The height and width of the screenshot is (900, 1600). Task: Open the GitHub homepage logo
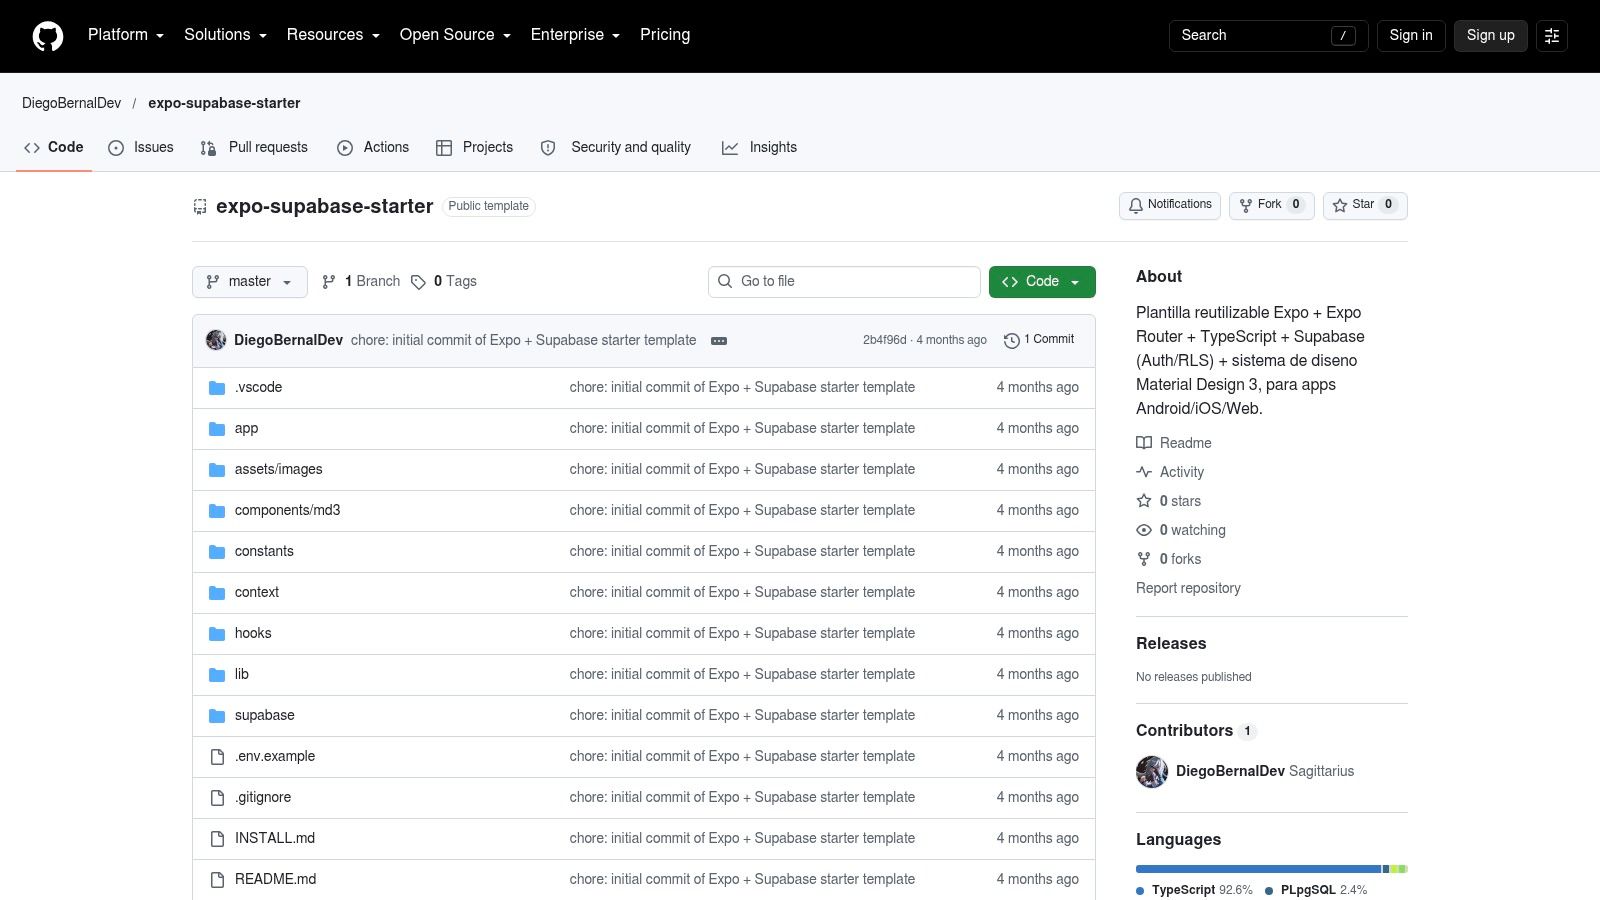(x=48, y=36)
